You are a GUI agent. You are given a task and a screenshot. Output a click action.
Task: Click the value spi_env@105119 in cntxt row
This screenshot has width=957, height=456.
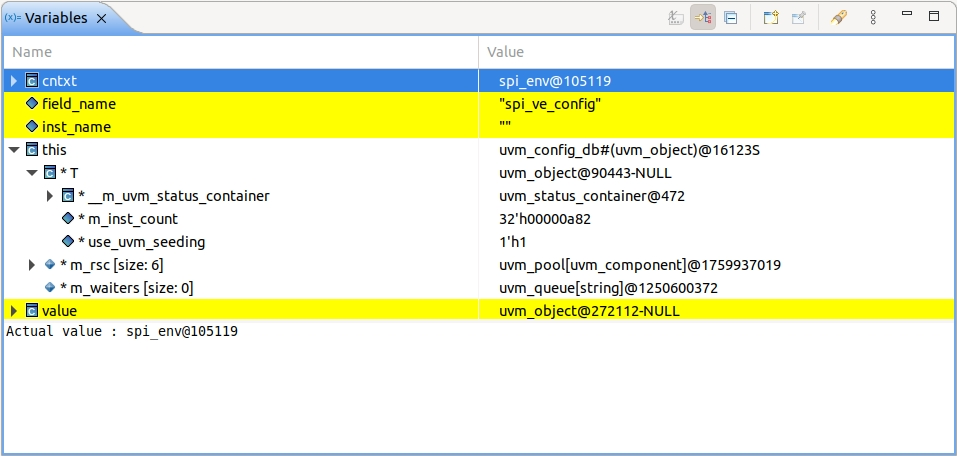555,81
